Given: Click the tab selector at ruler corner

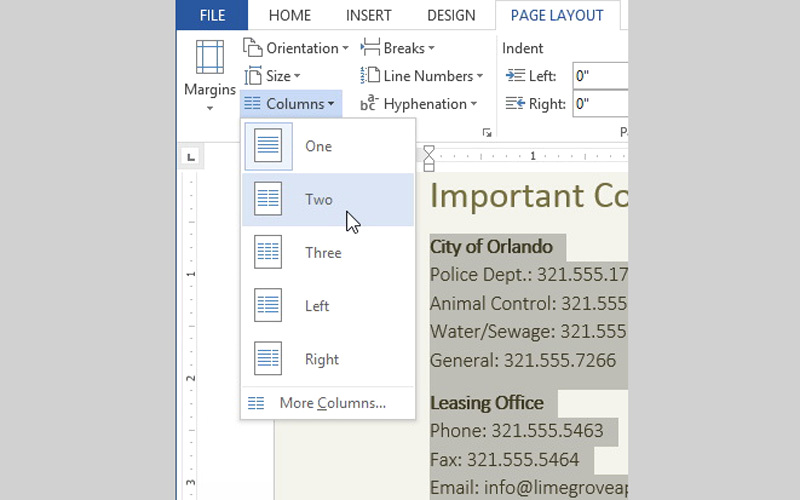Looking at the screenshot, I should click(191, 157).
